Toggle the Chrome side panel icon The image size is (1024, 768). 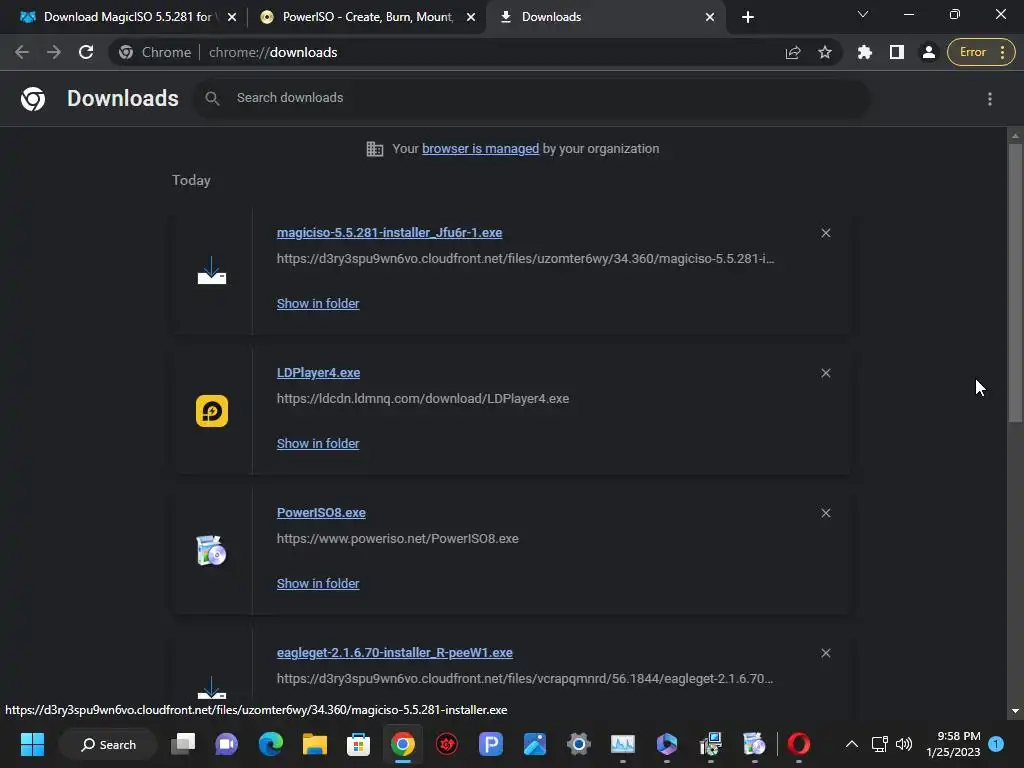point(897,52)
